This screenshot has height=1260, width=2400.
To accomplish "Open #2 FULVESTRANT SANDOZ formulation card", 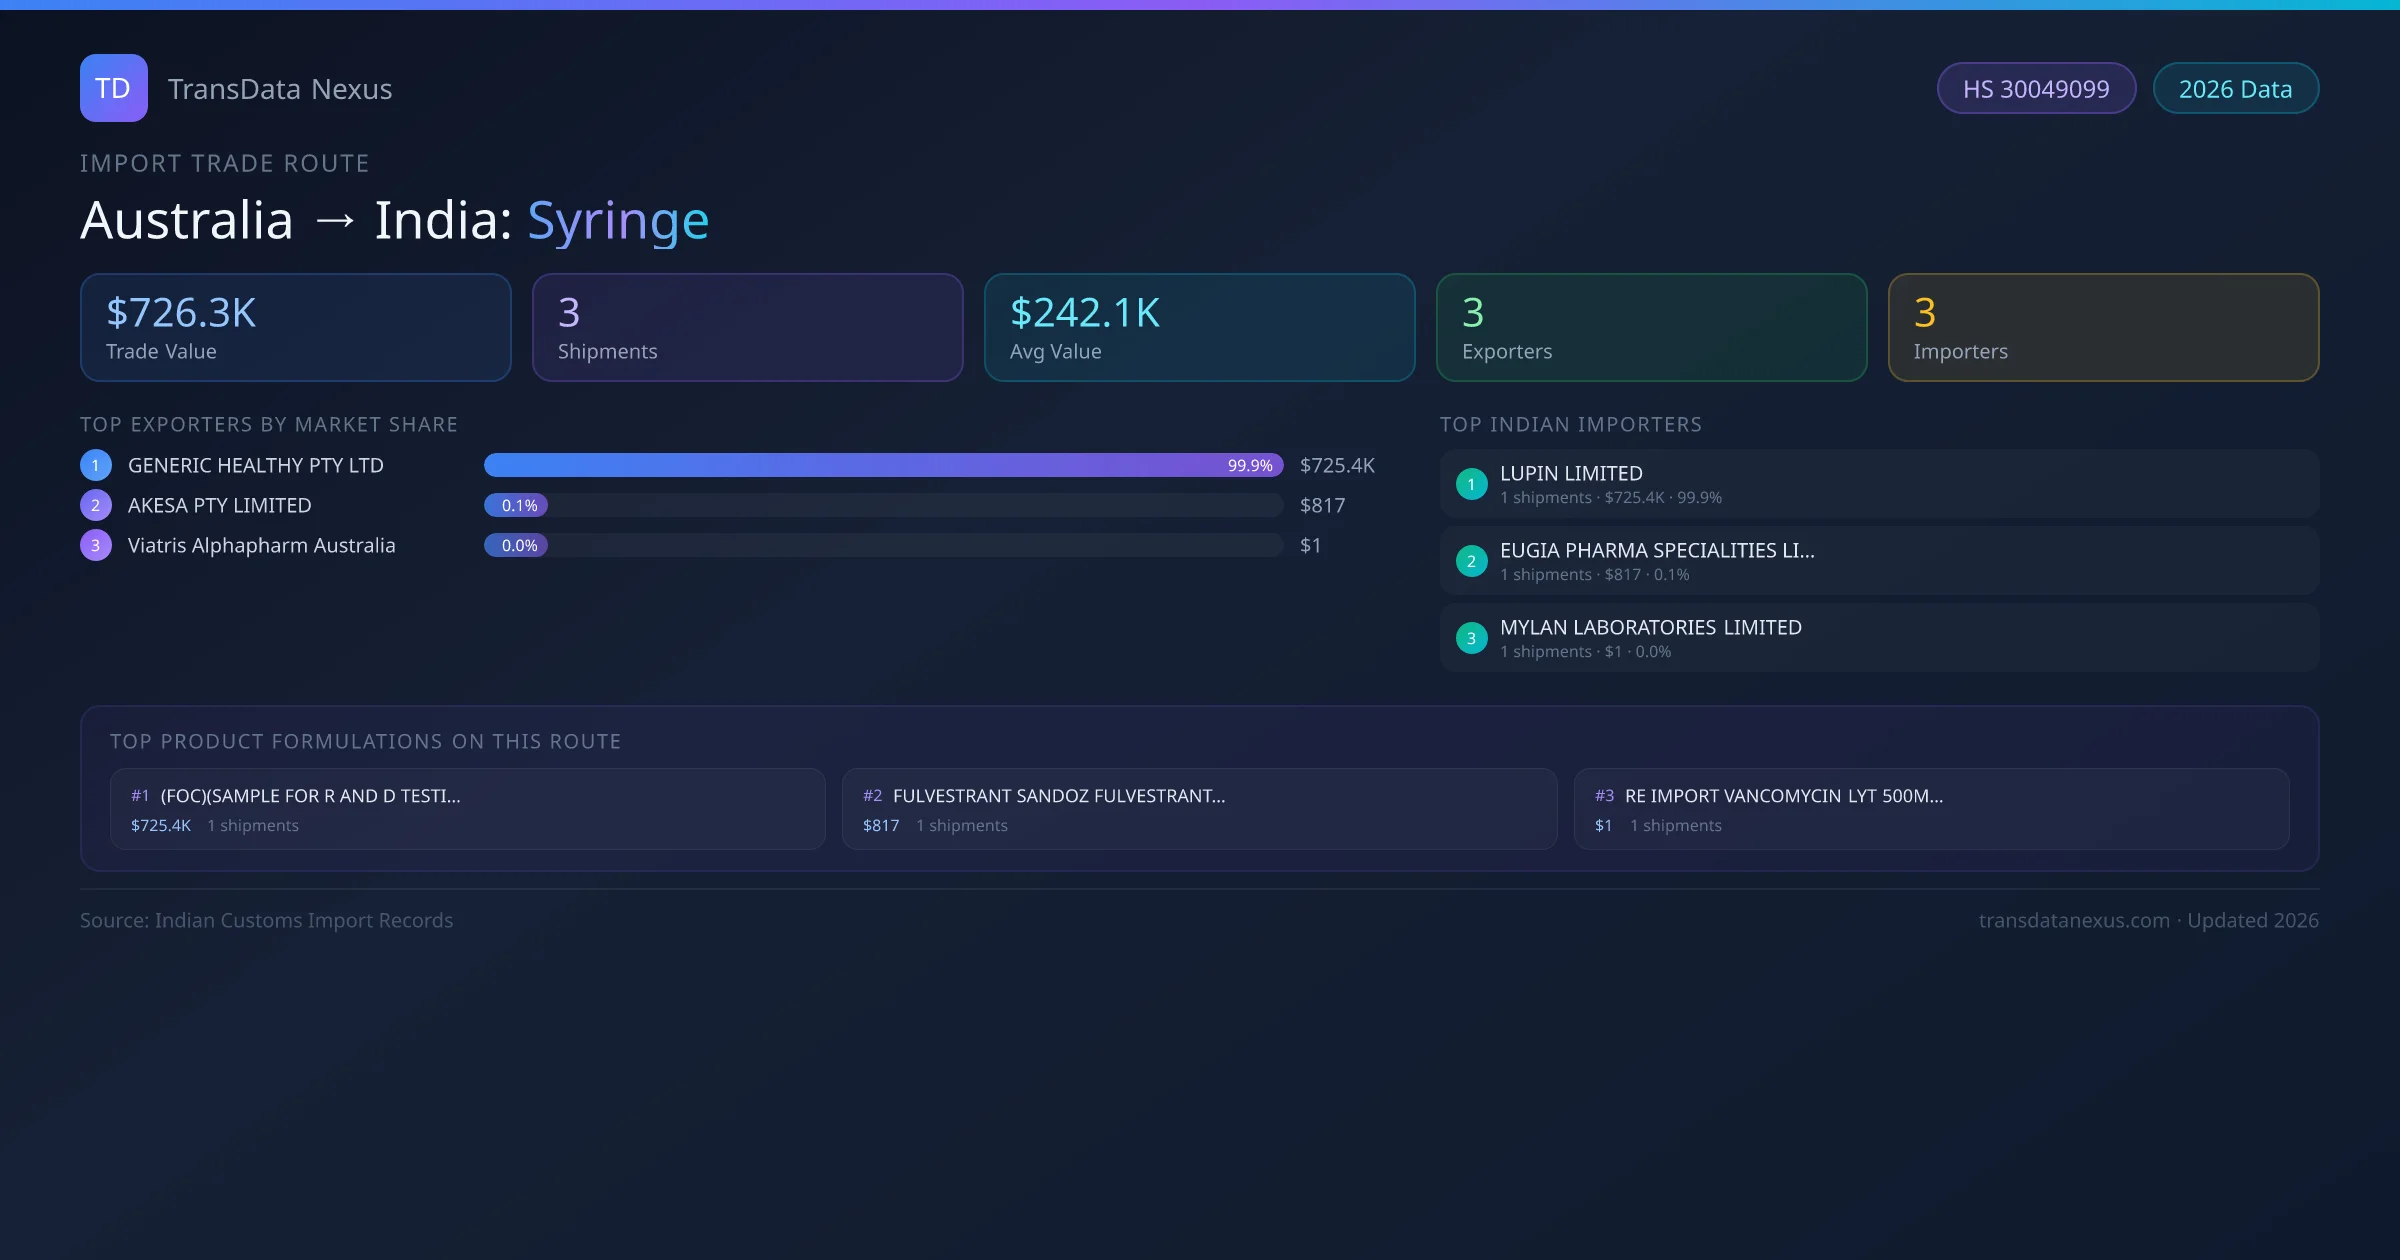I will point(1199,809).
